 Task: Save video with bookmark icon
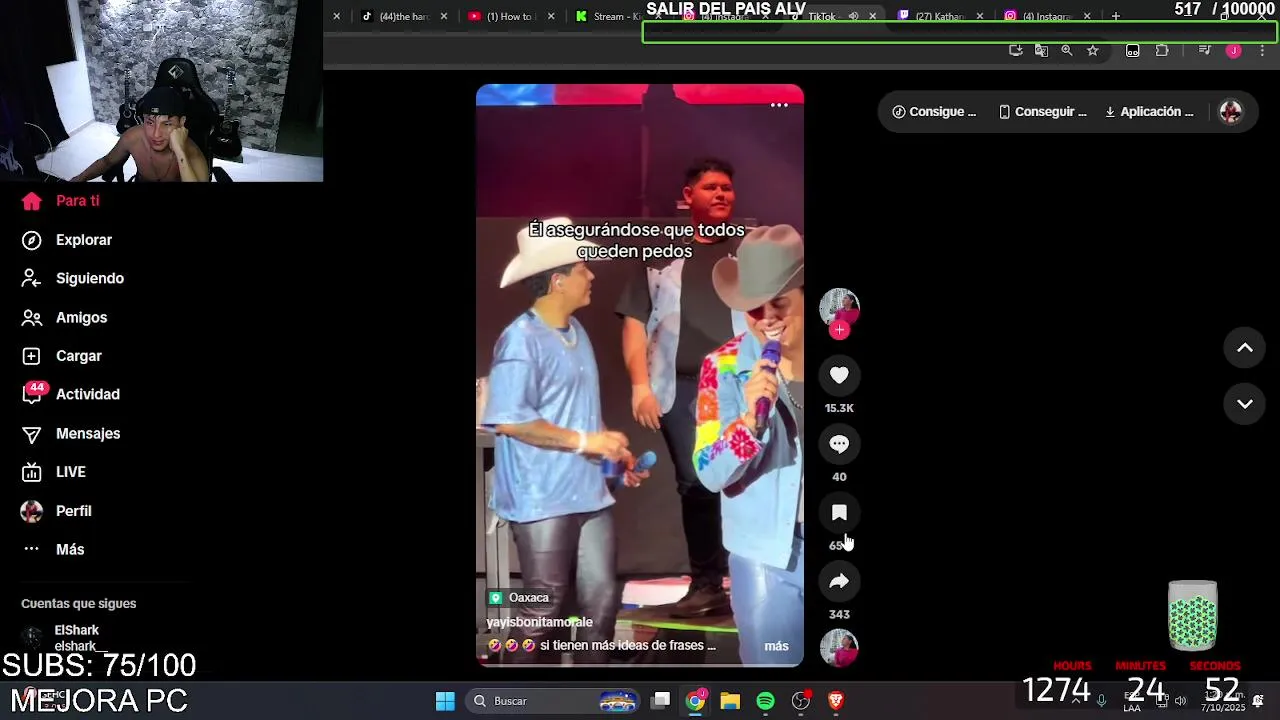click(839, 513)
